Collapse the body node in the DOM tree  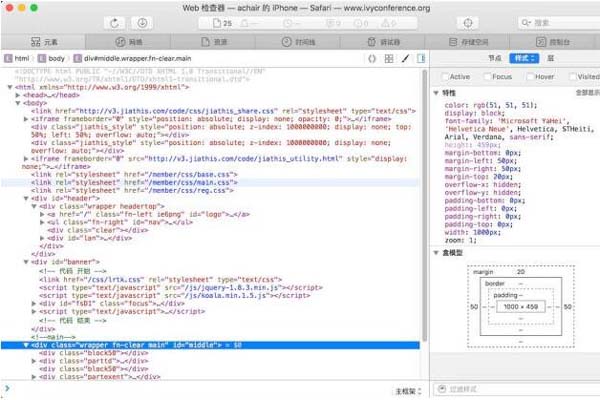(18, 103)
